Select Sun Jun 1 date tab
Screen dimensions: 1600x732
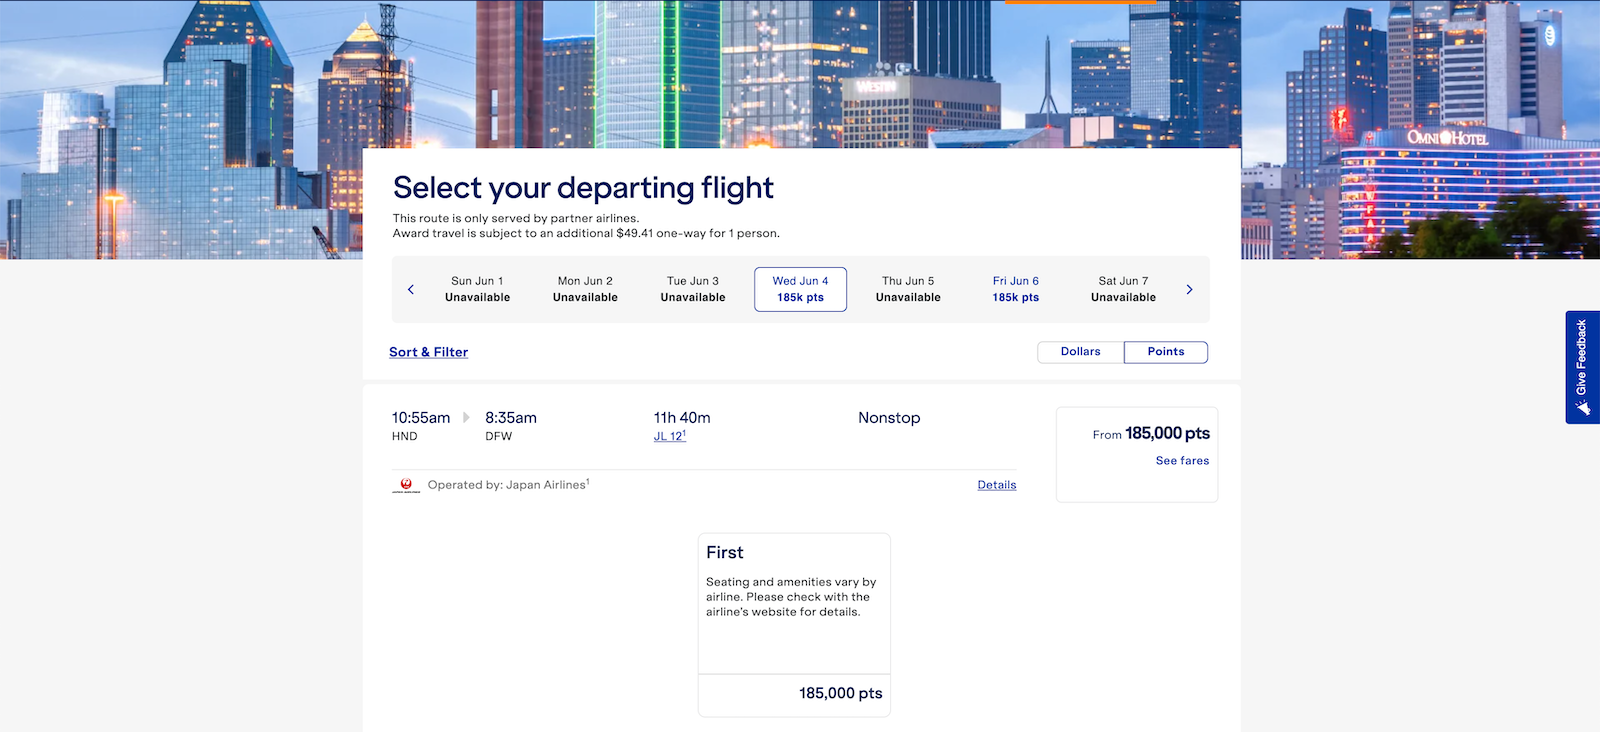(x=477, y=289)
